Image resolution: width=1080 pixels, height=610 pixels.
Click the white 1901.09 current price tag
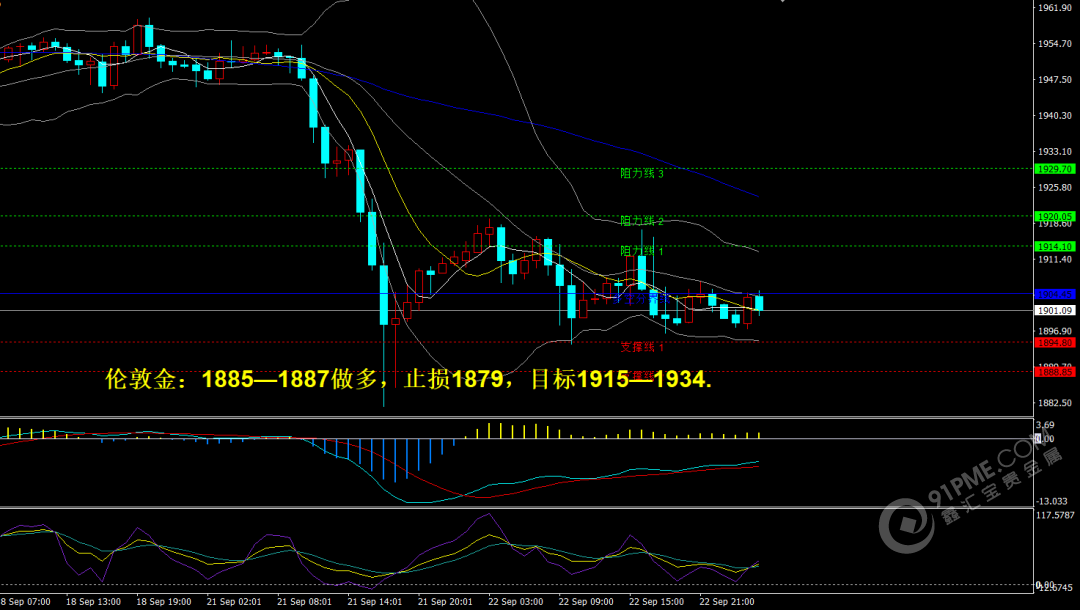click(1055, 311)
